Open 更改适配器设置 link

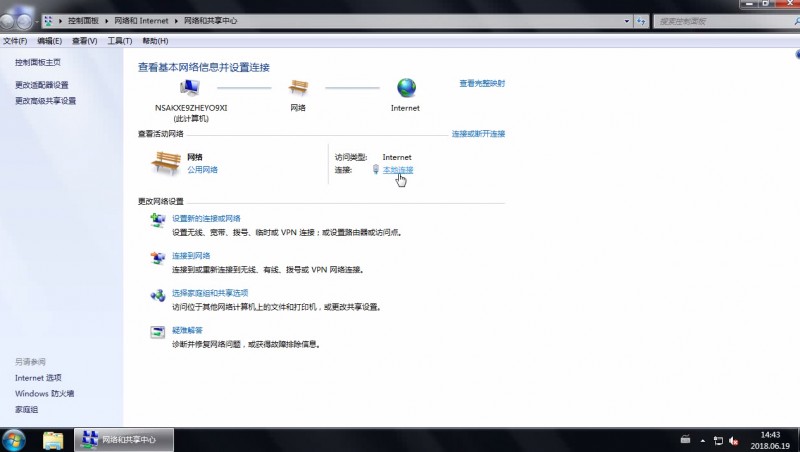(42, 85)
